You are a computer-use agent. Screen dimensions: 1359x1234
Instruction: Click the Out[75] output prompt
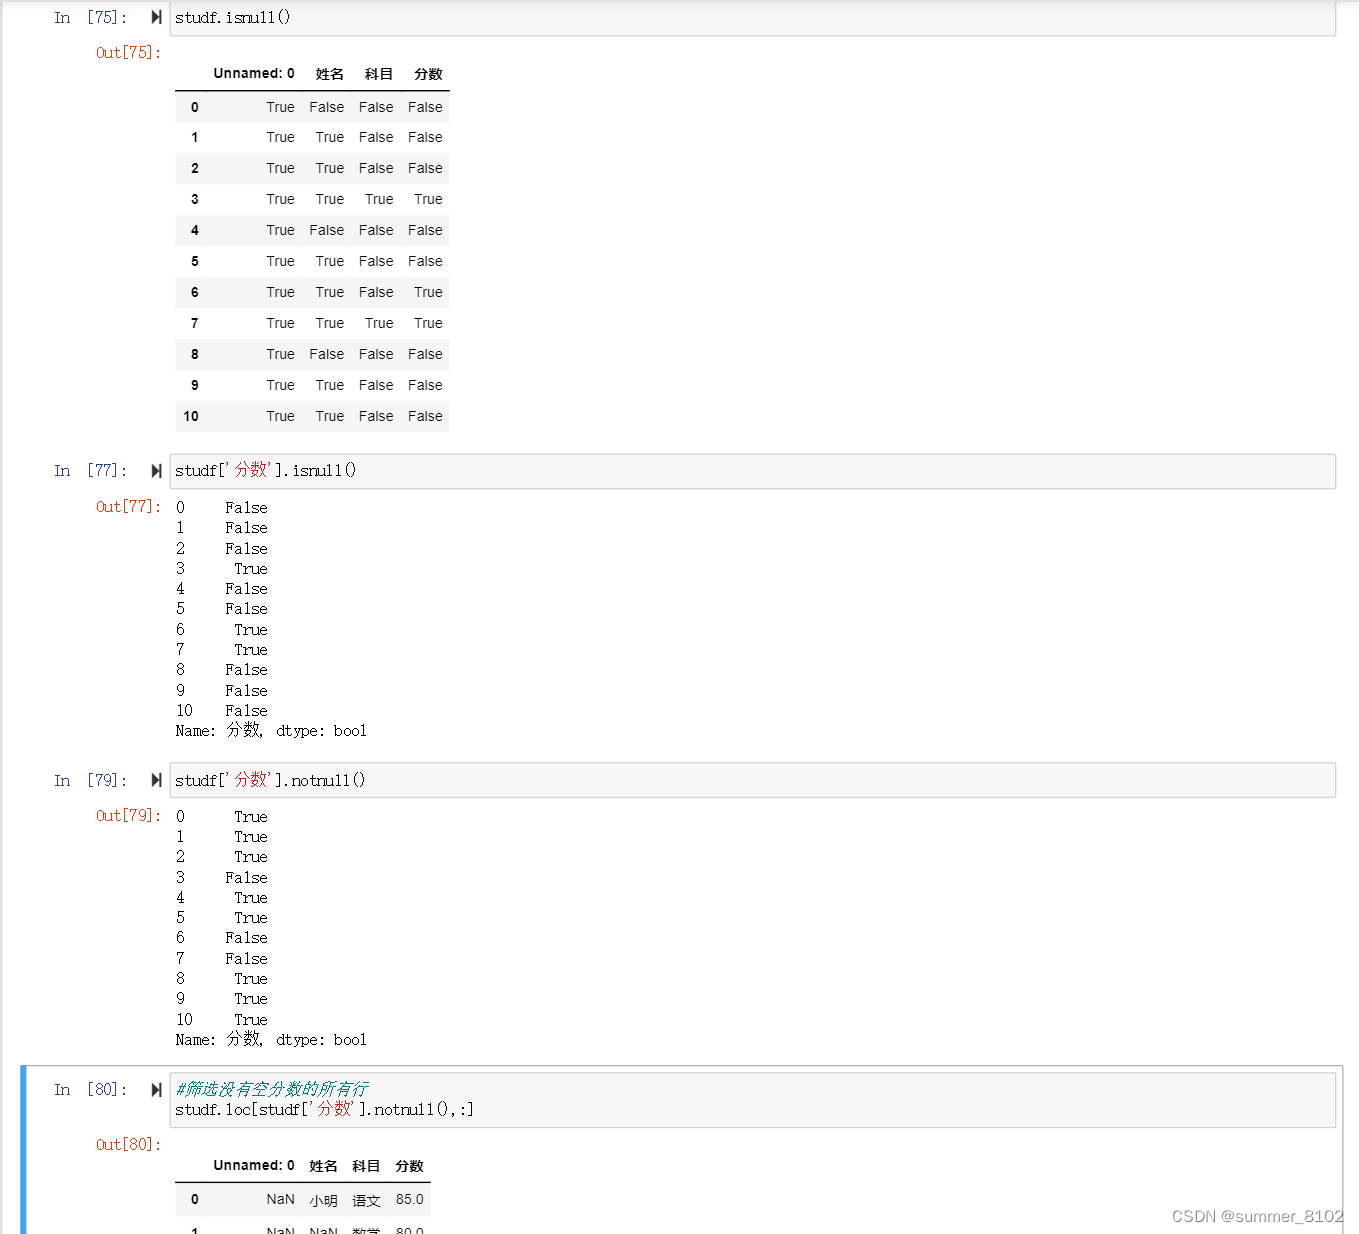pyautogui.click(x=128, y=53)
